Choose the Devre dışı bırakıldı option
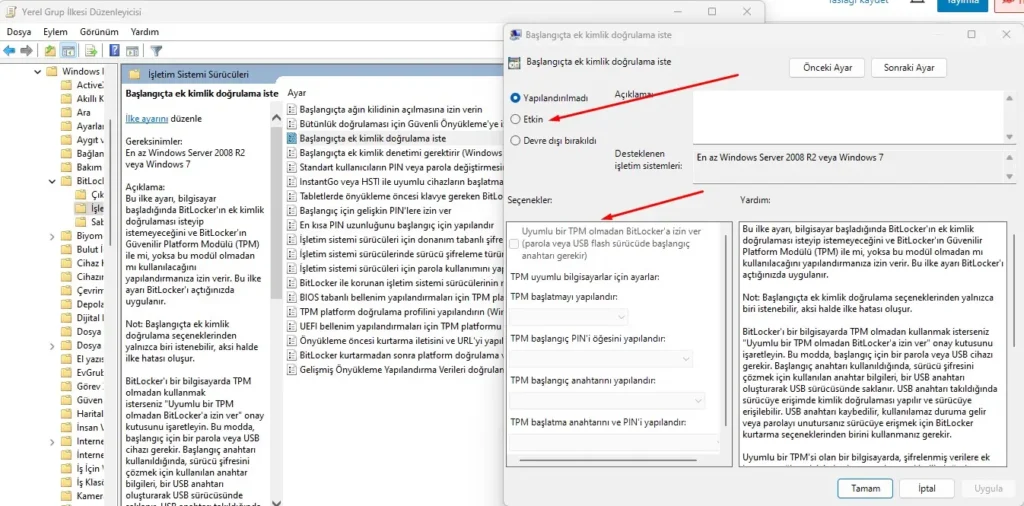The height and width of the screenshot is (506, 1024). (515, 141)
